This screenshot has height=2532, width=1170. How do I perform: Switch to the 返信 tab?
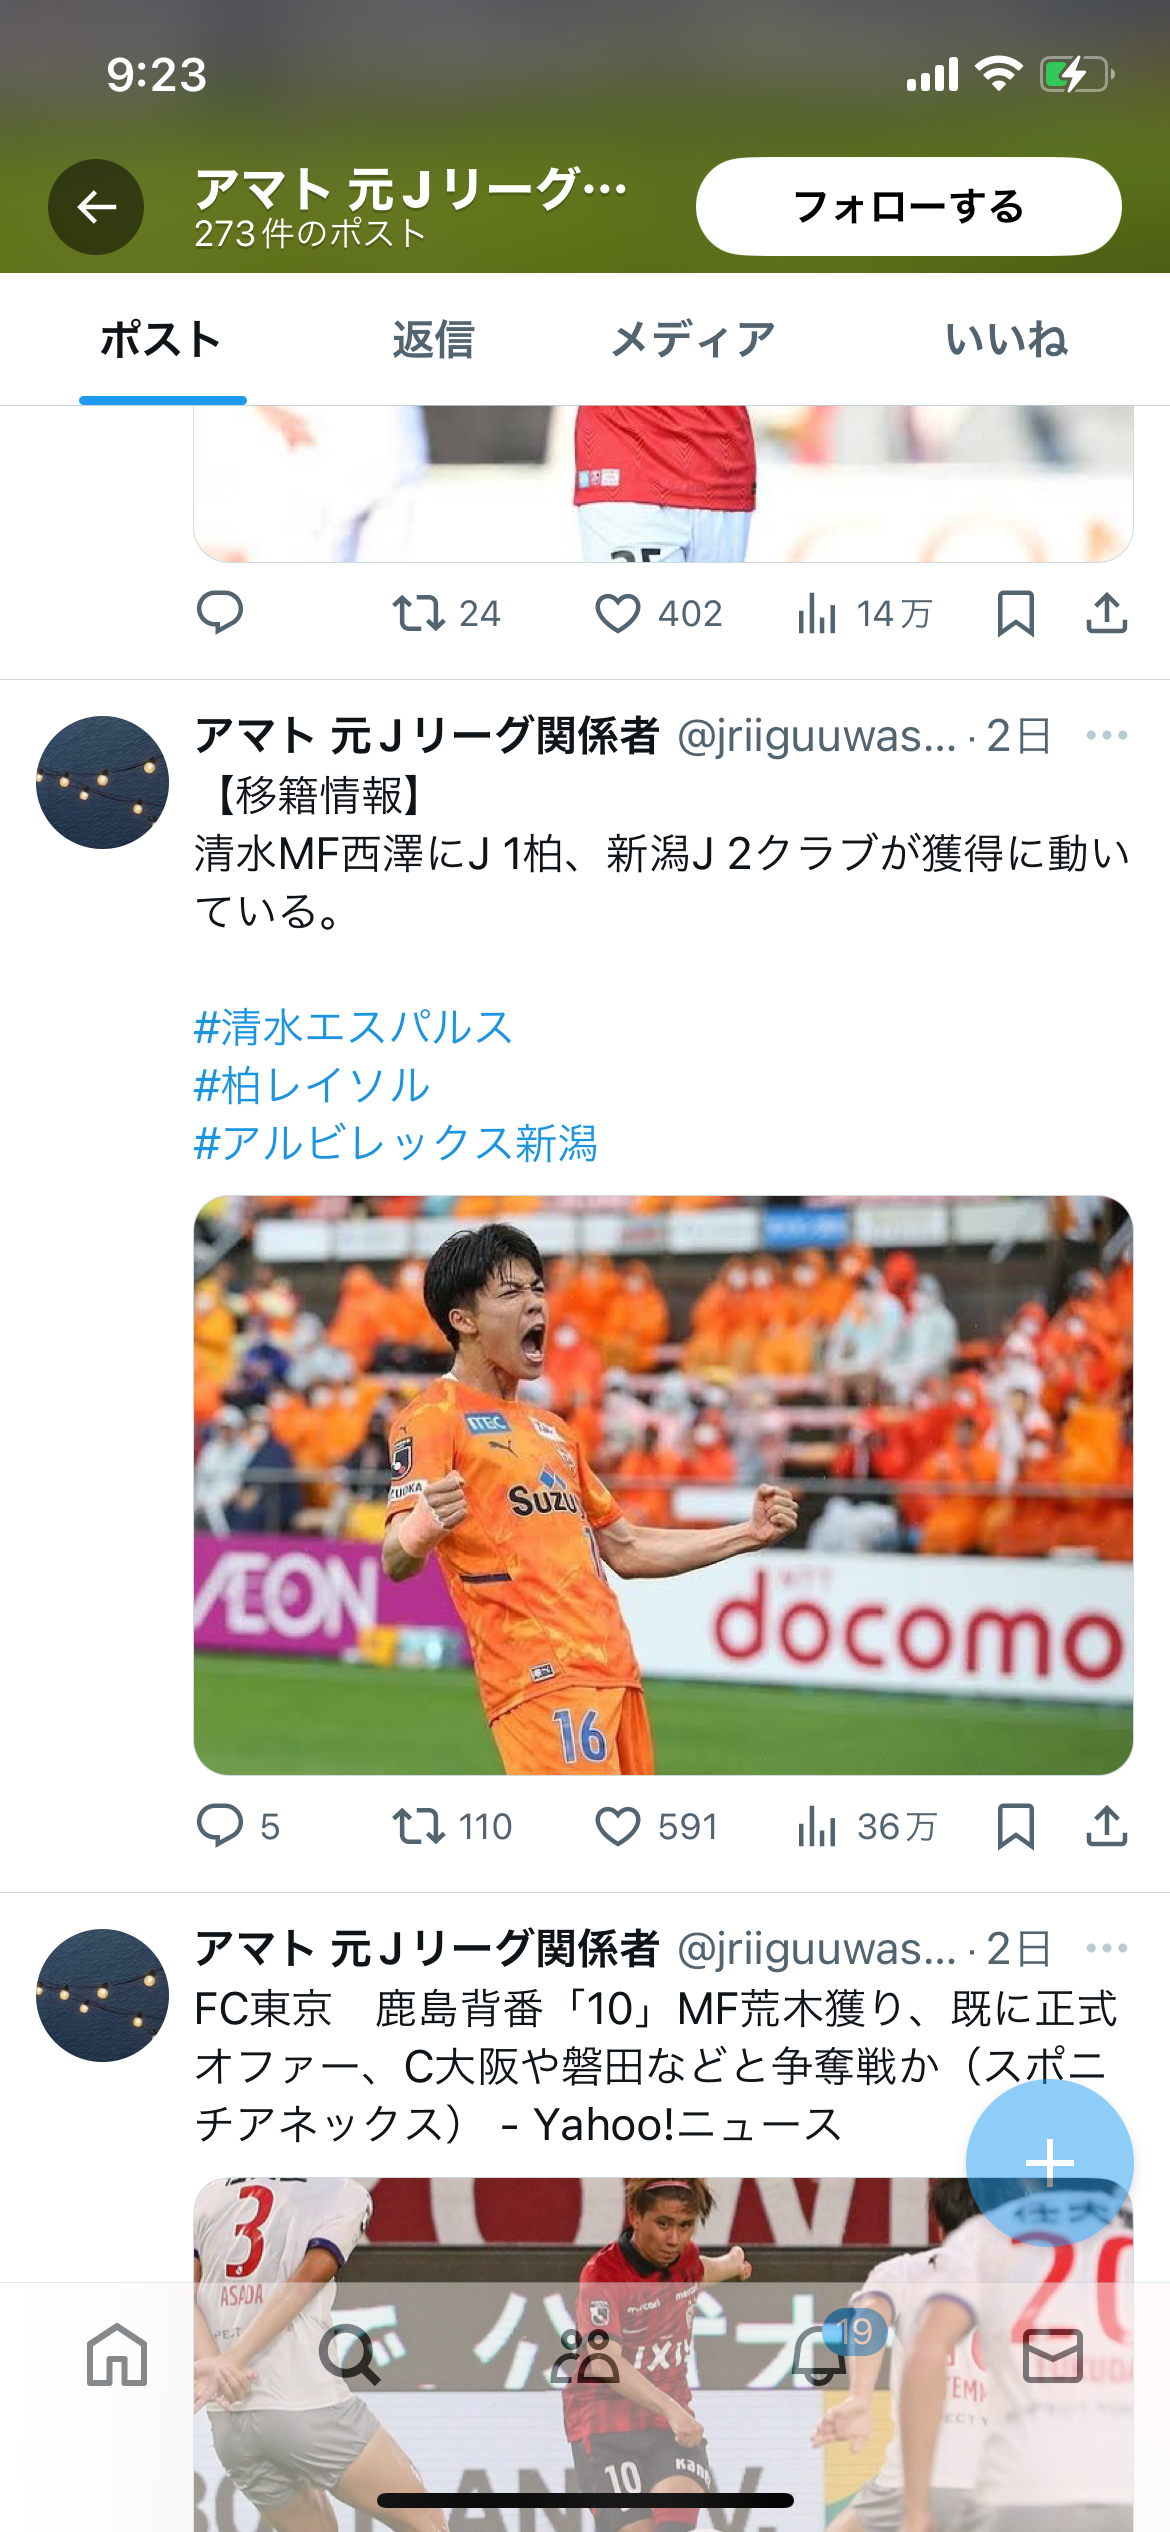432,340
